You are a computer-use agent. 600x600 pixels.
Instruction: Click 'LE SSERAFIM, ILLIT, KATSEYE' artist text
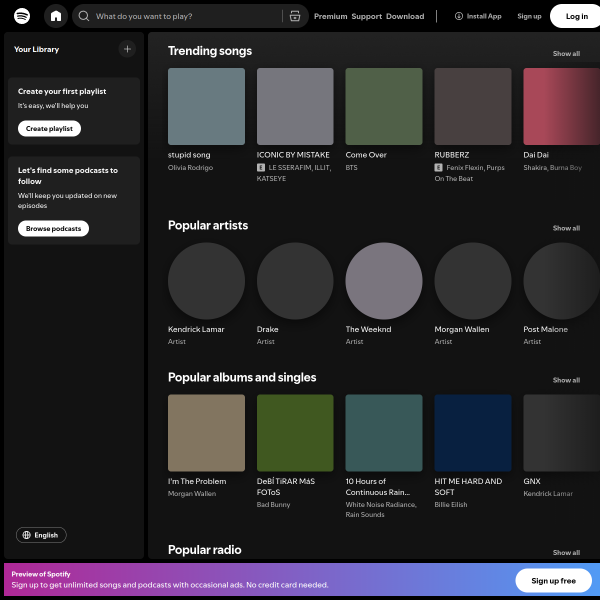[294, 173]
